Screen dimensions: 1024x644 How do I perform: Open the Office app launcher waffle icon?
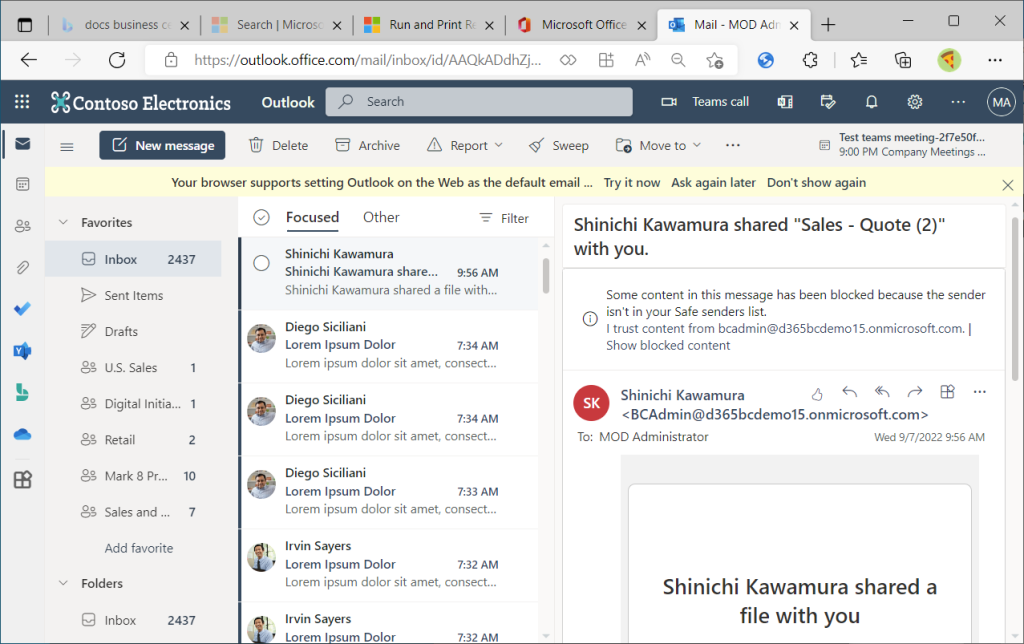coord(22,102)
